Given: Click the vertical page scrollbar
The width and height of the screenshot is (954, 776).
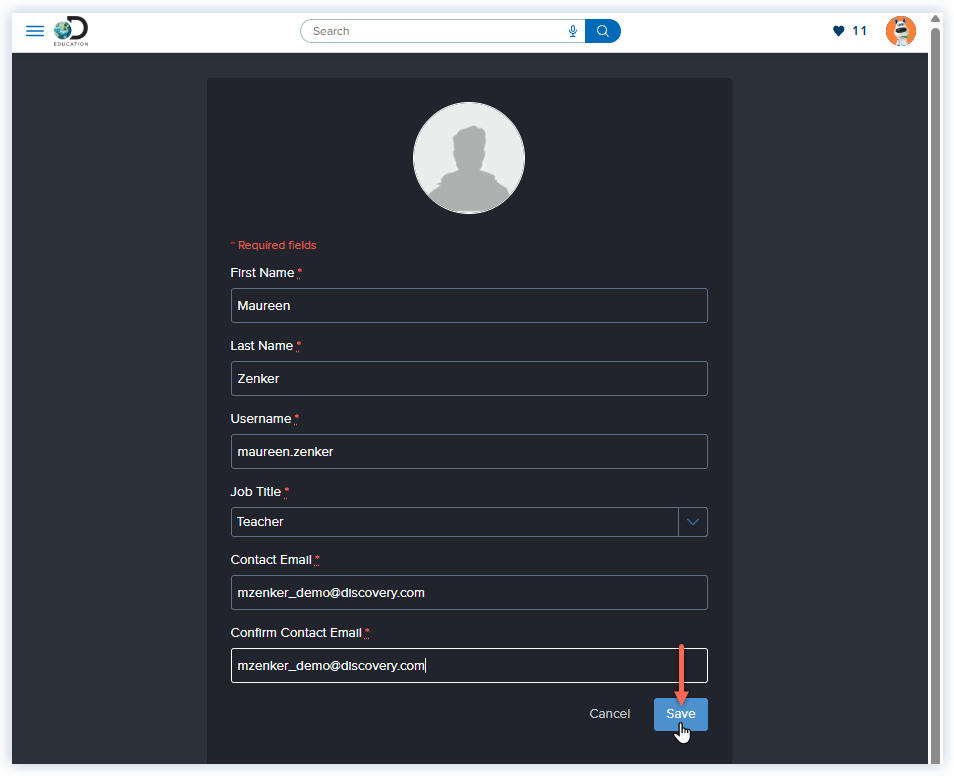Looking at the screenshot, I should (x=936, y=400).
